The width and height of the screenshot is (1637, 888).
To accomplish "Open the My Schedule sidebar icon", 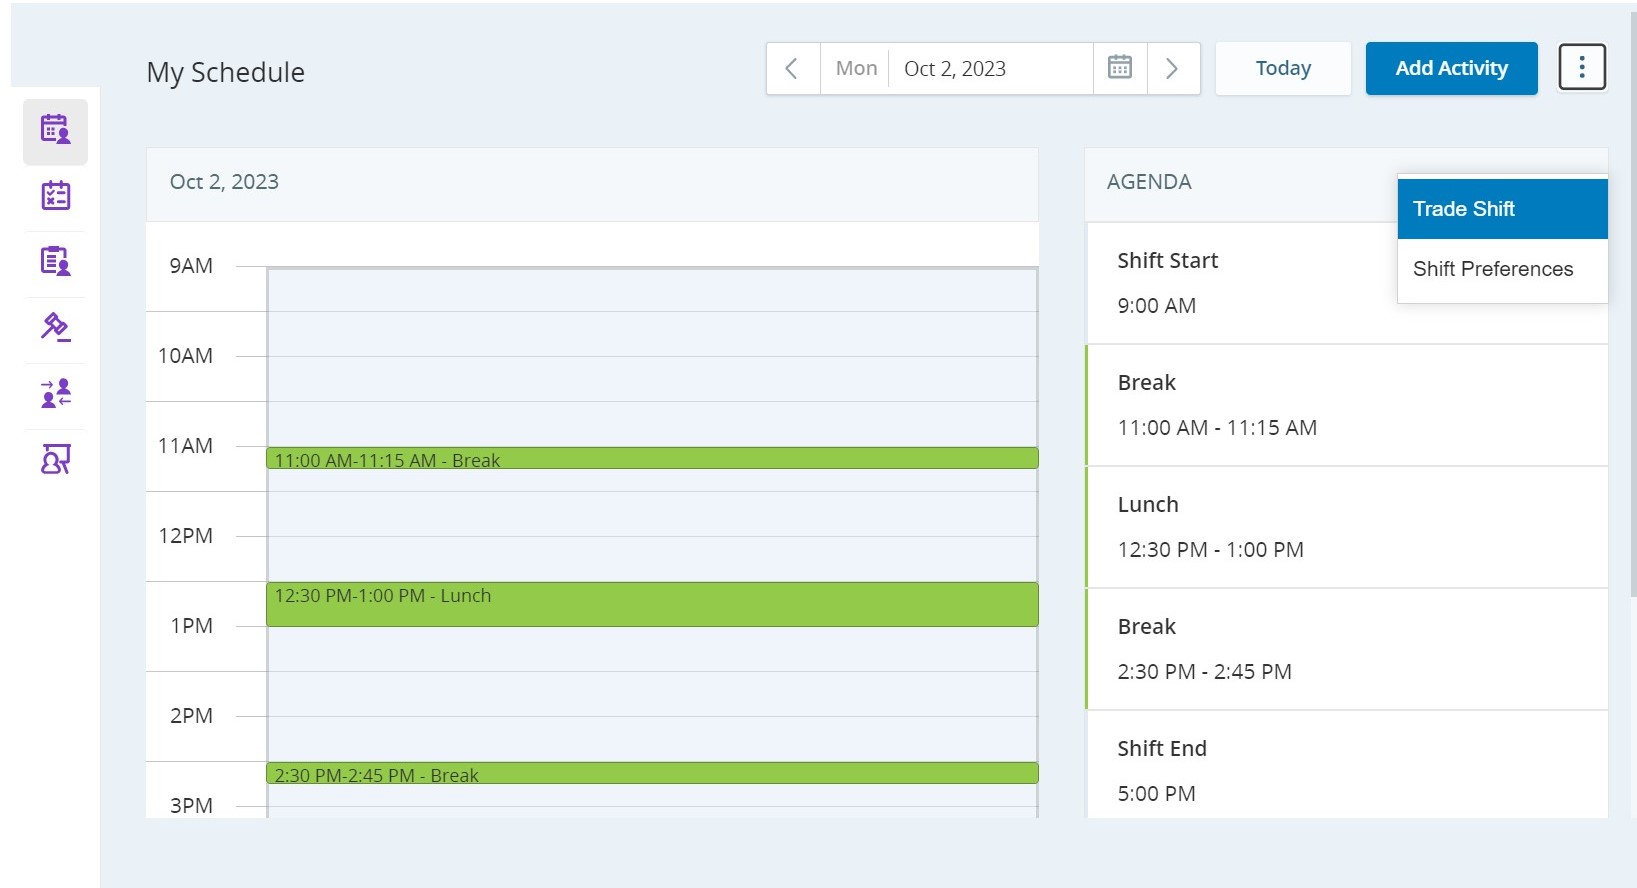I will point(55,130).
